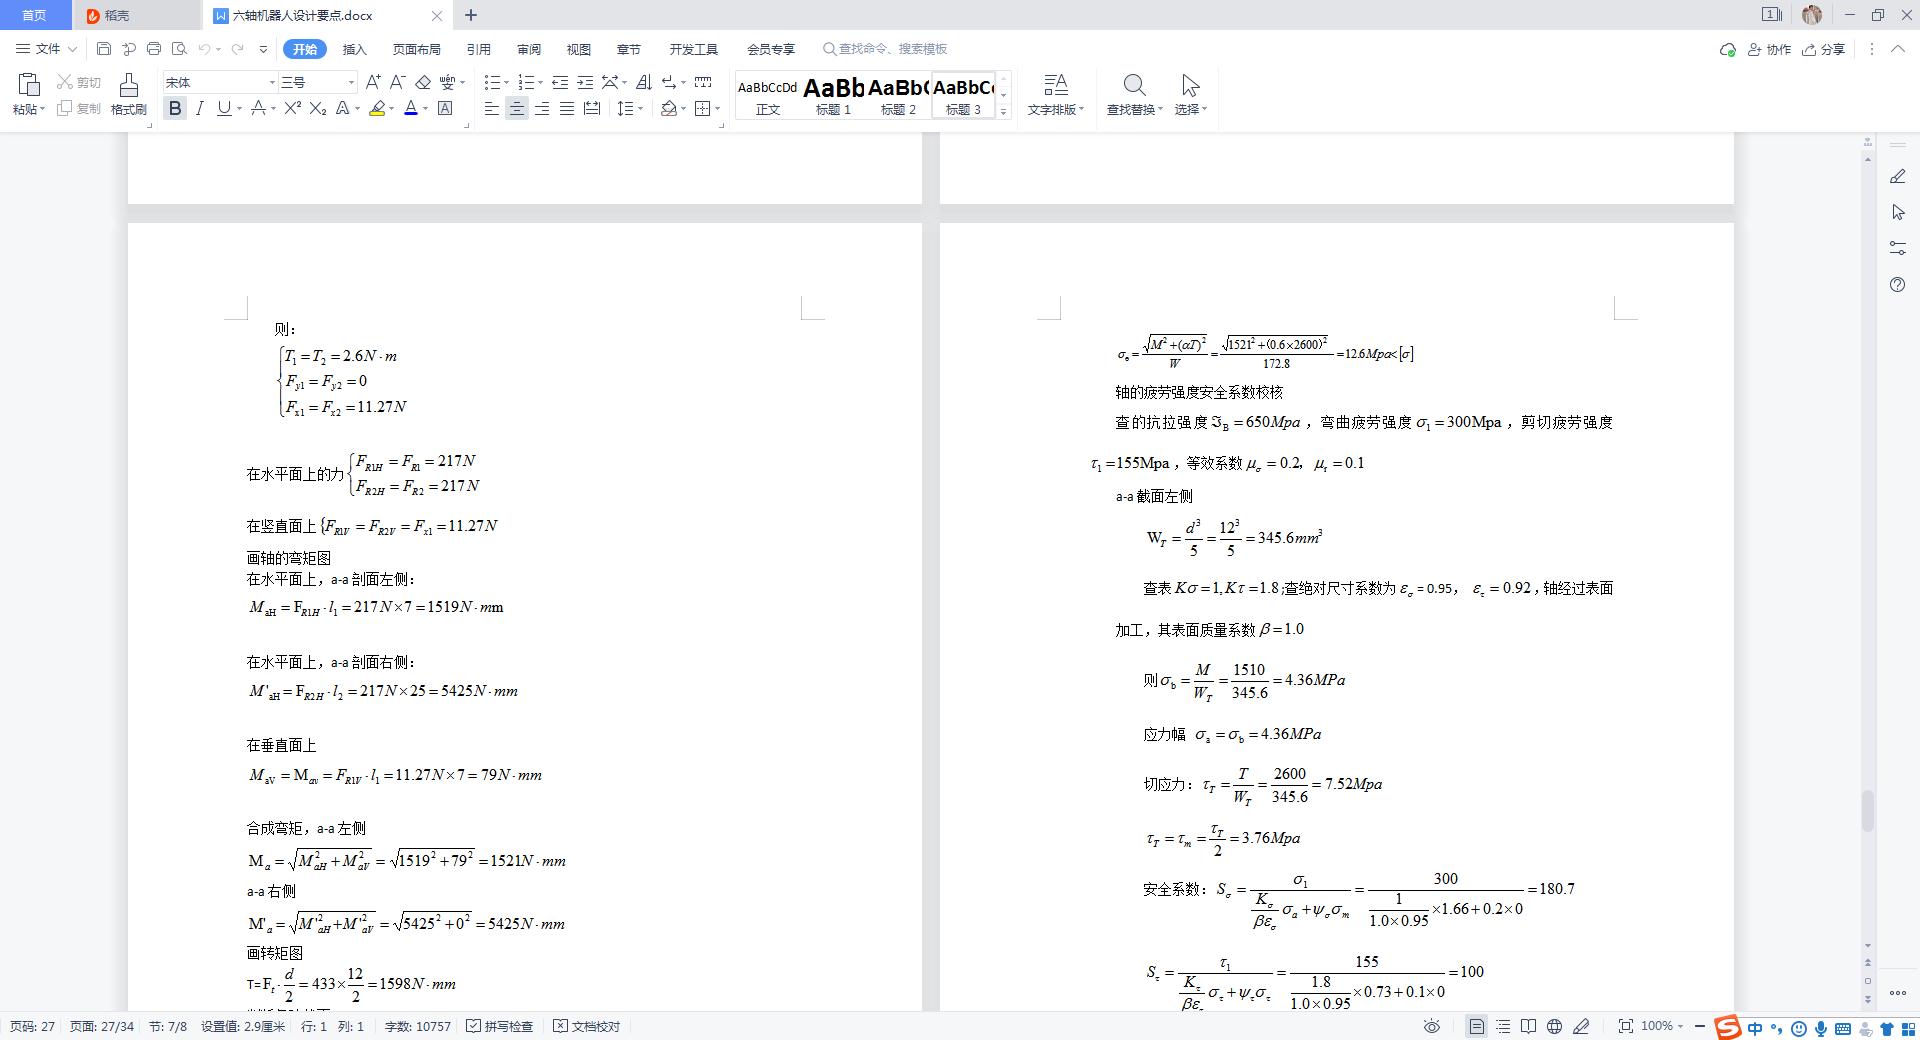Screen dimensions: 1920x1040
Task: Expand the styles gallery
Action: pos(1003,112)
